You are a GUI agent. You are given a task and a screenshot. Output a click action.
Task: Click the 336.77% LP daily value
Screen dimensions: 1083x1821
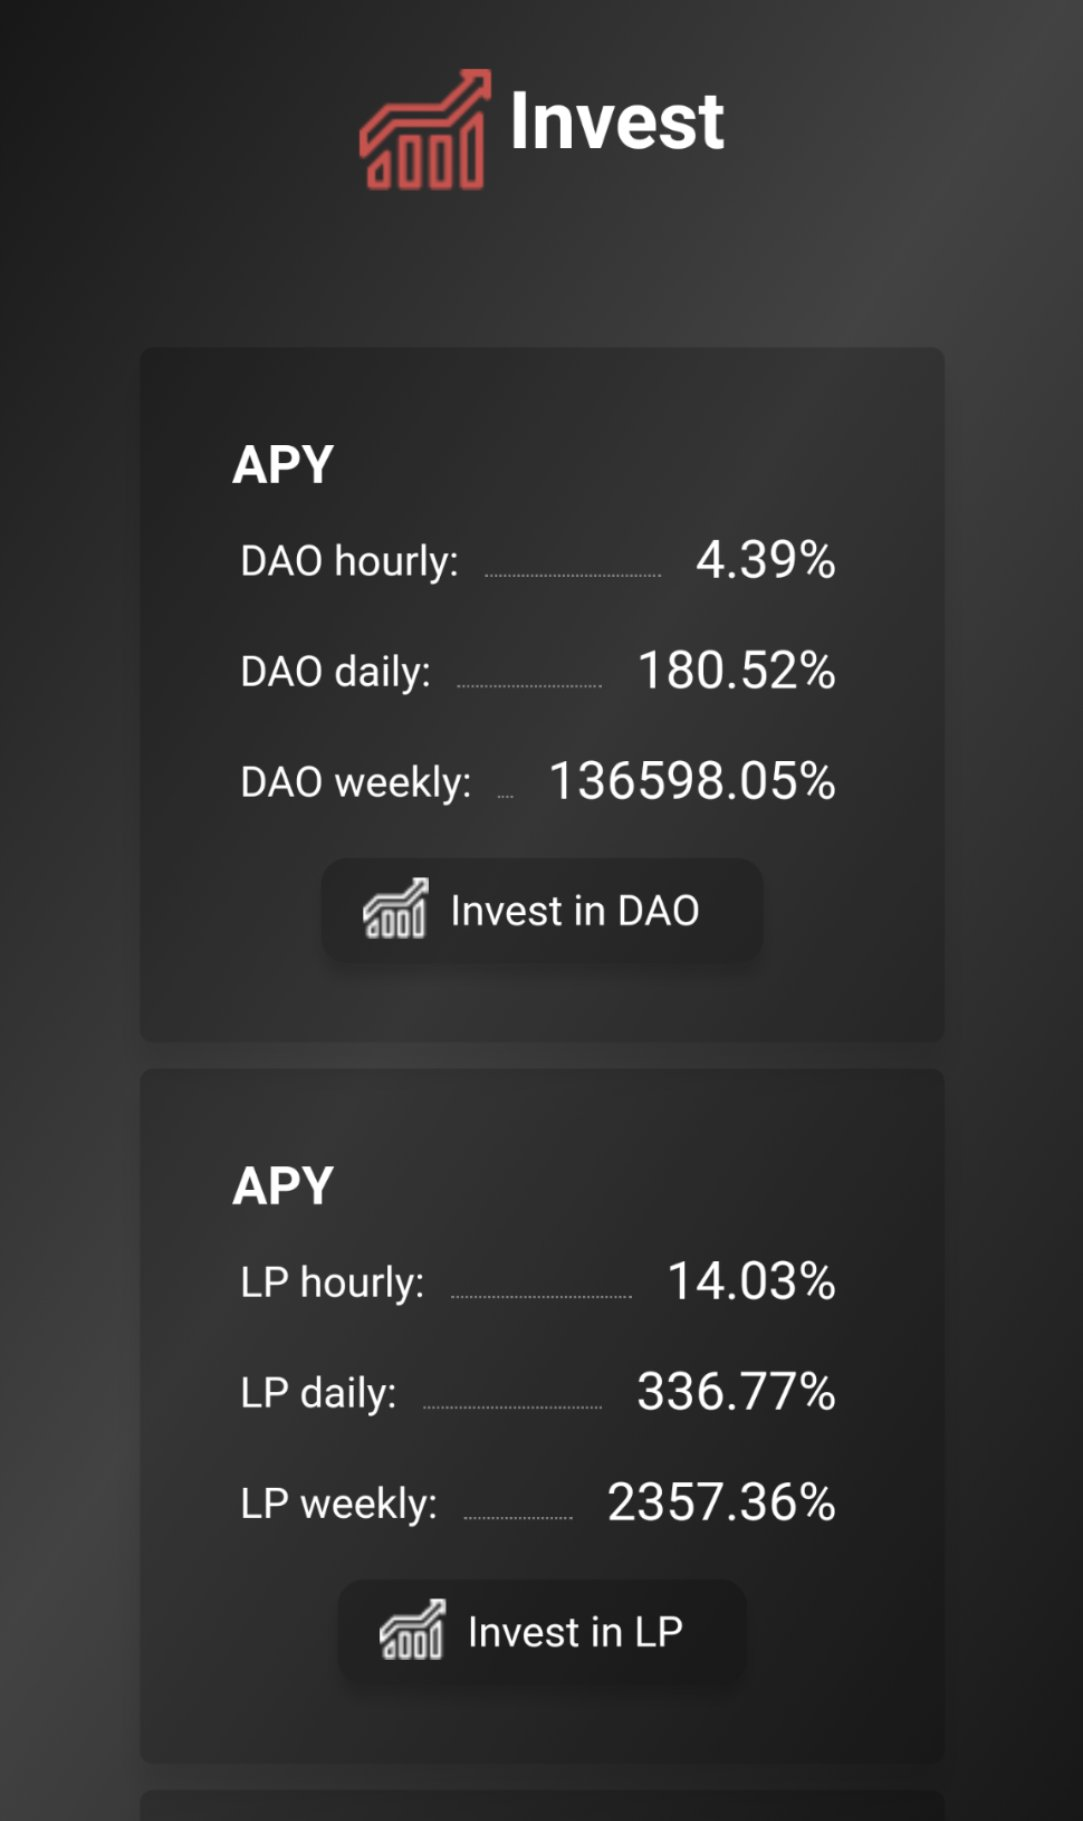click(x=736, y=1392)
